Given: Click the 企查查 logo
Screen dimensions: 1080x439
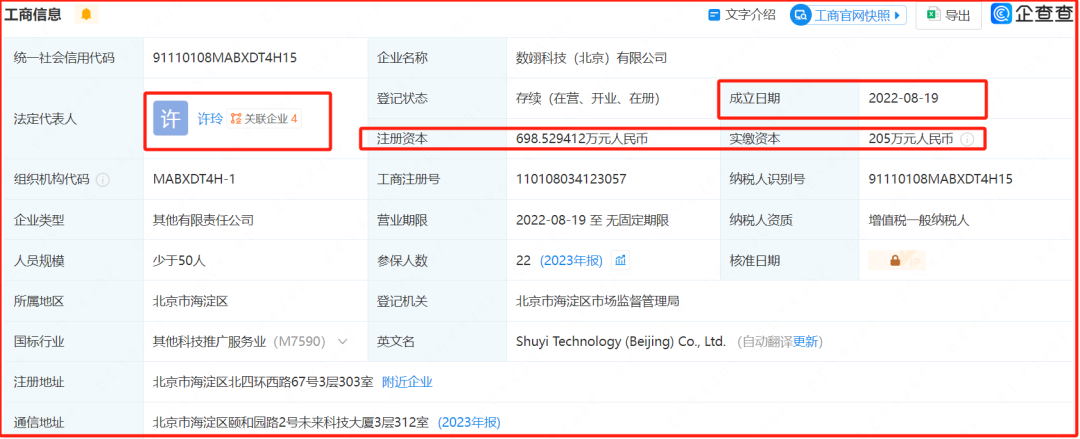Looking at the screenshot, I should [x=1032, y=14].
